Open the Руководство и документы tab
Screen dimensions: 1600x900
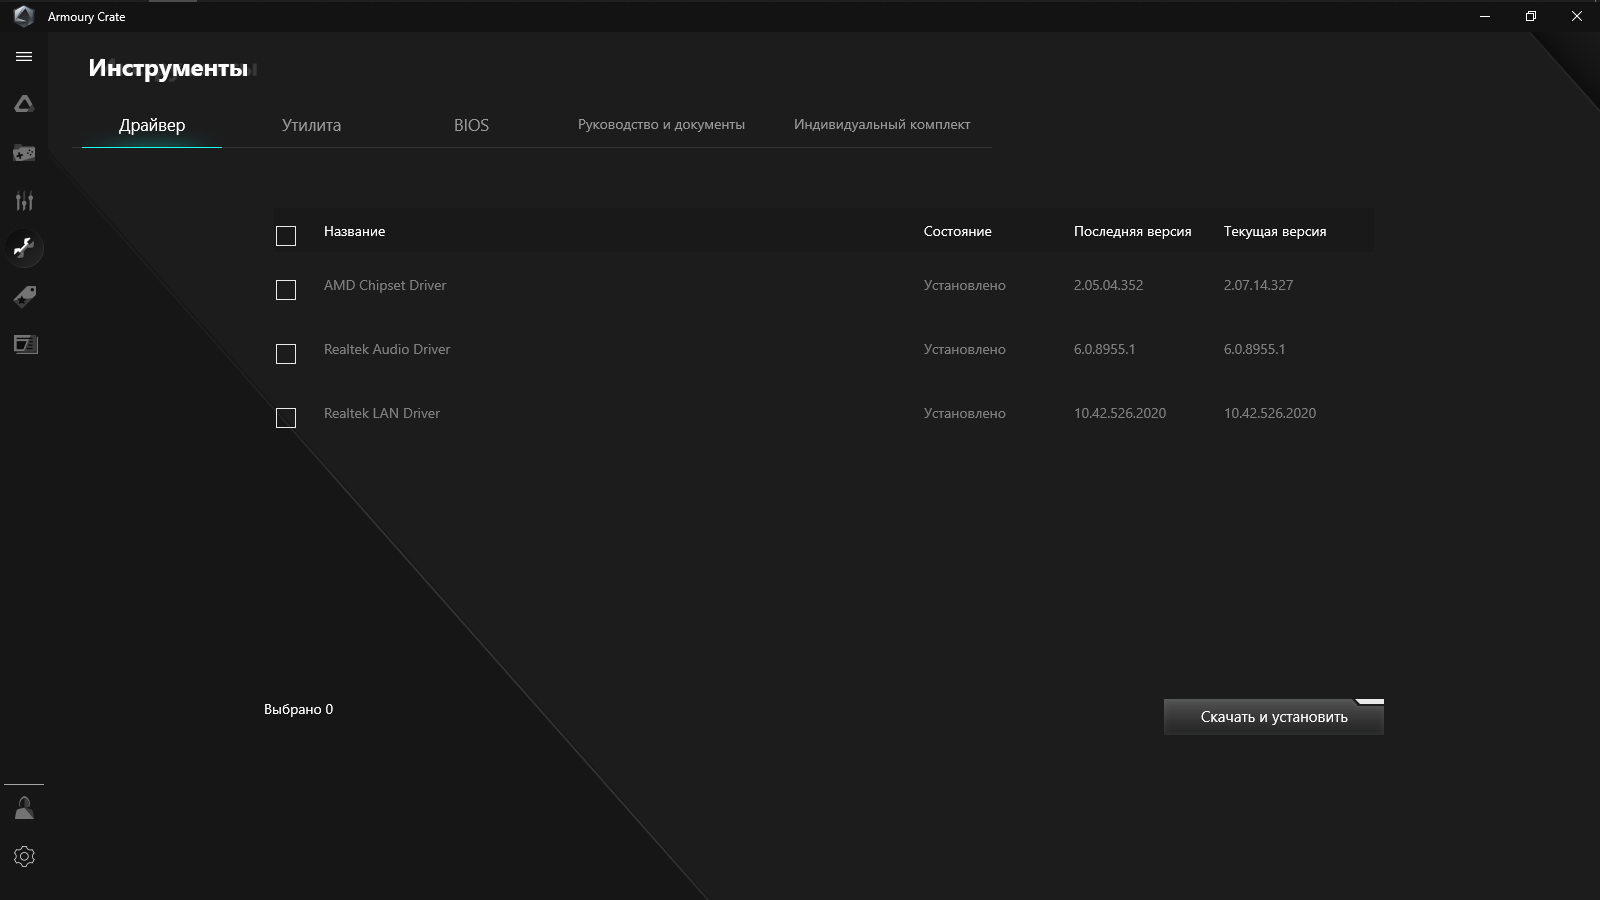[661, 125]
